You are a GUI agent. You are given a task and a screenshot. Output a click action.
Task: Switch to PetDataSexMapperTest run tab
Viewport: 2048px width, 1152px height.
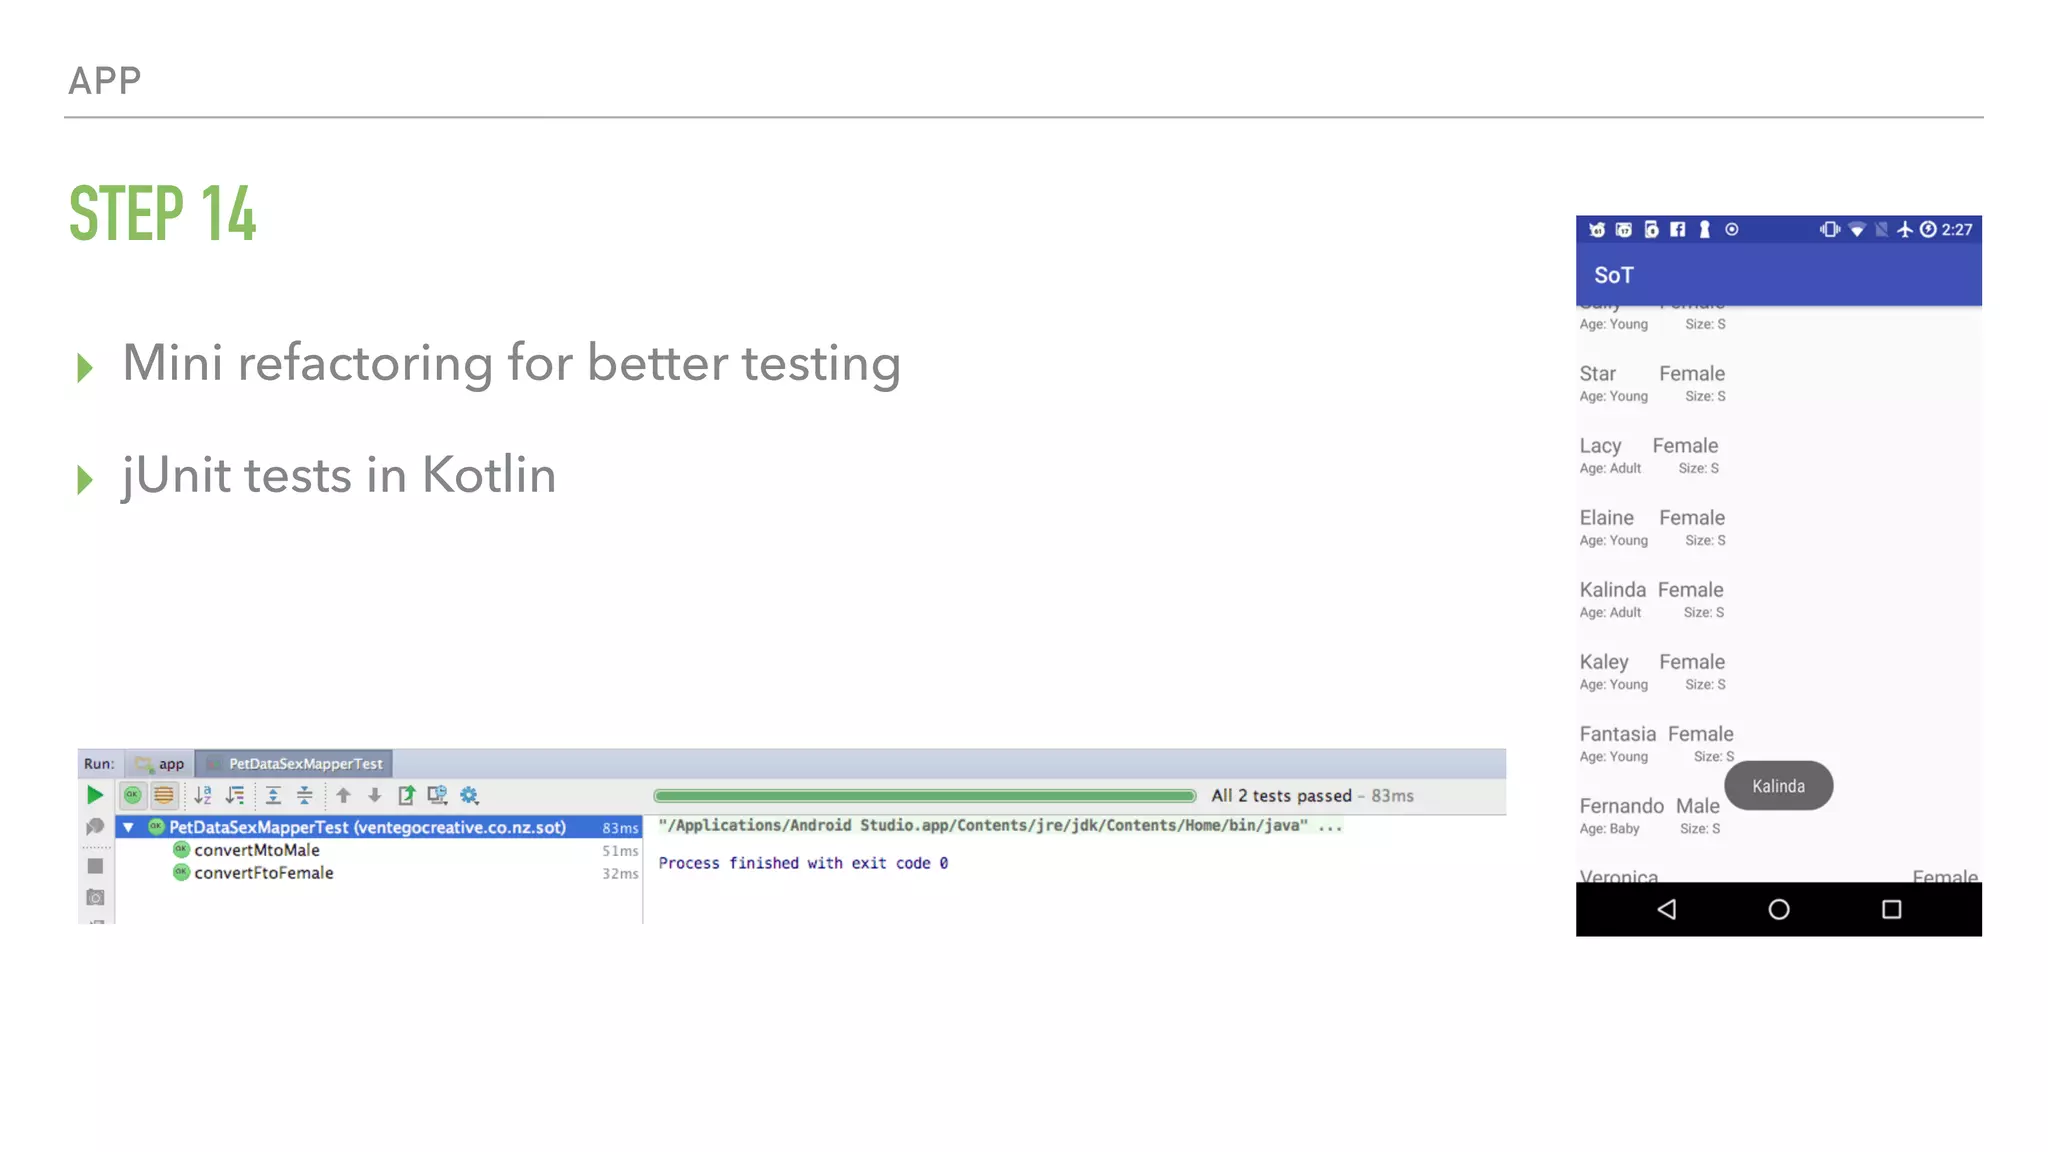(x=295, y=764)
